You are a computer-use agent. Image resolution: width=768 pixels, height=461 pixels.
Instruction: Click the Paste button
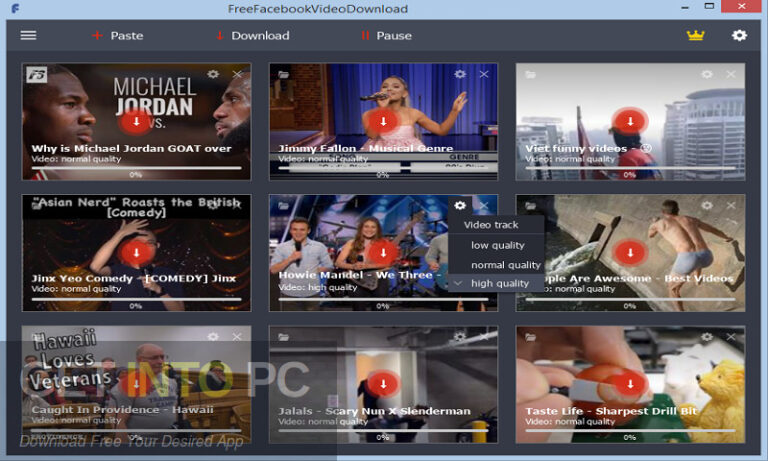click(118, 35)
